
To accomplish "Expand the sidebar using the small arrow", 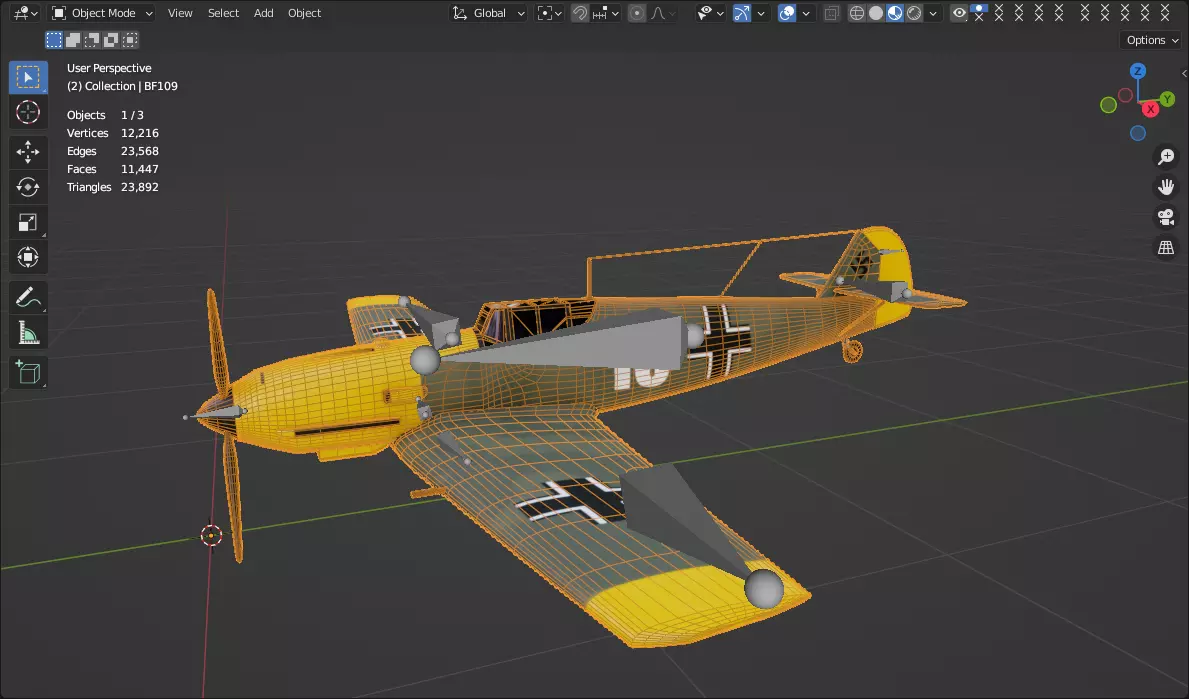I will coord(1184,74).
